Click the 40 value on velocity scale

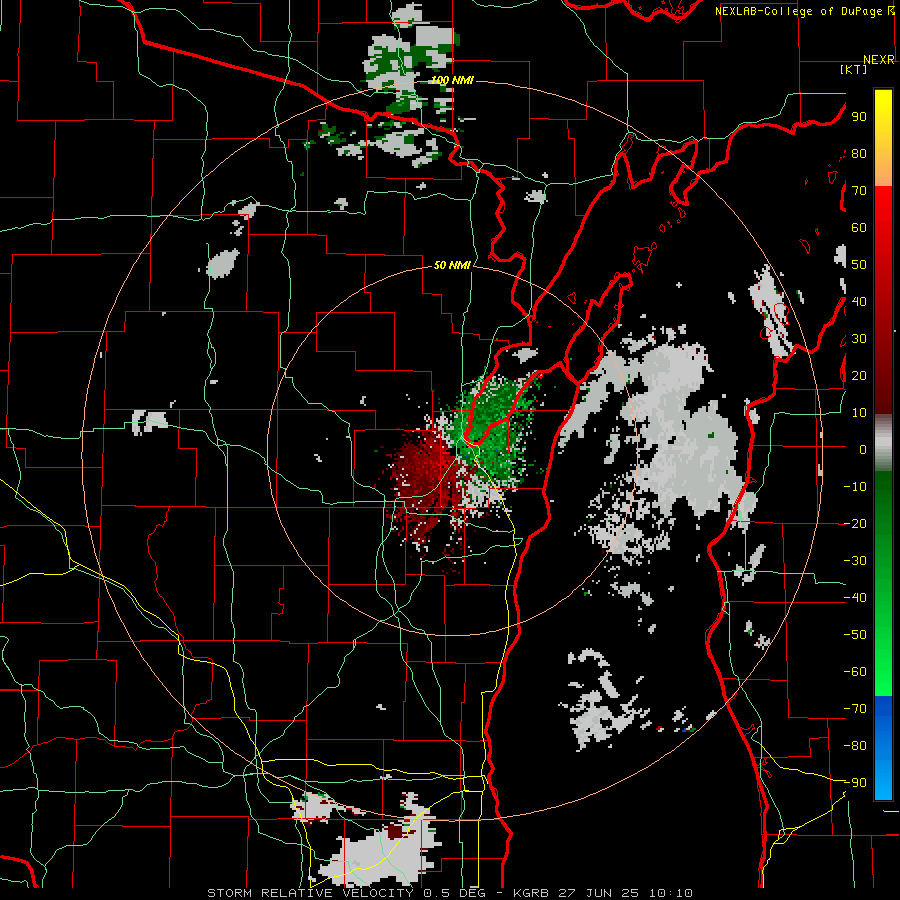tap(859, 302)
